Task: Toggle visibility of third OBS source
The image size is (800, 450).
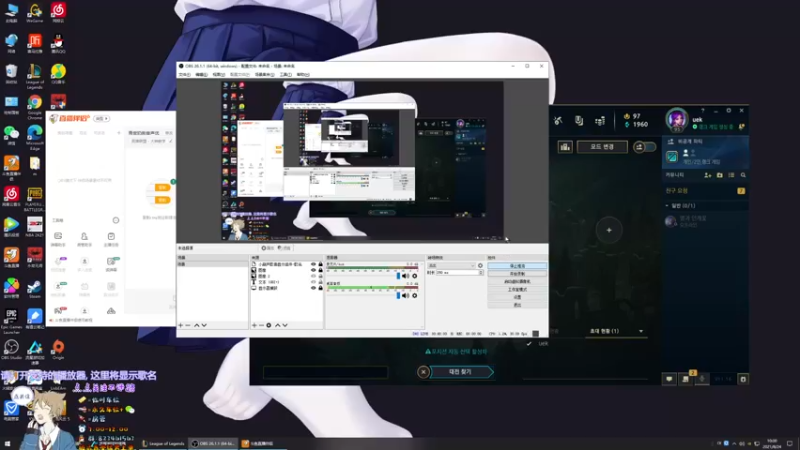Action: tap(313, 276)
